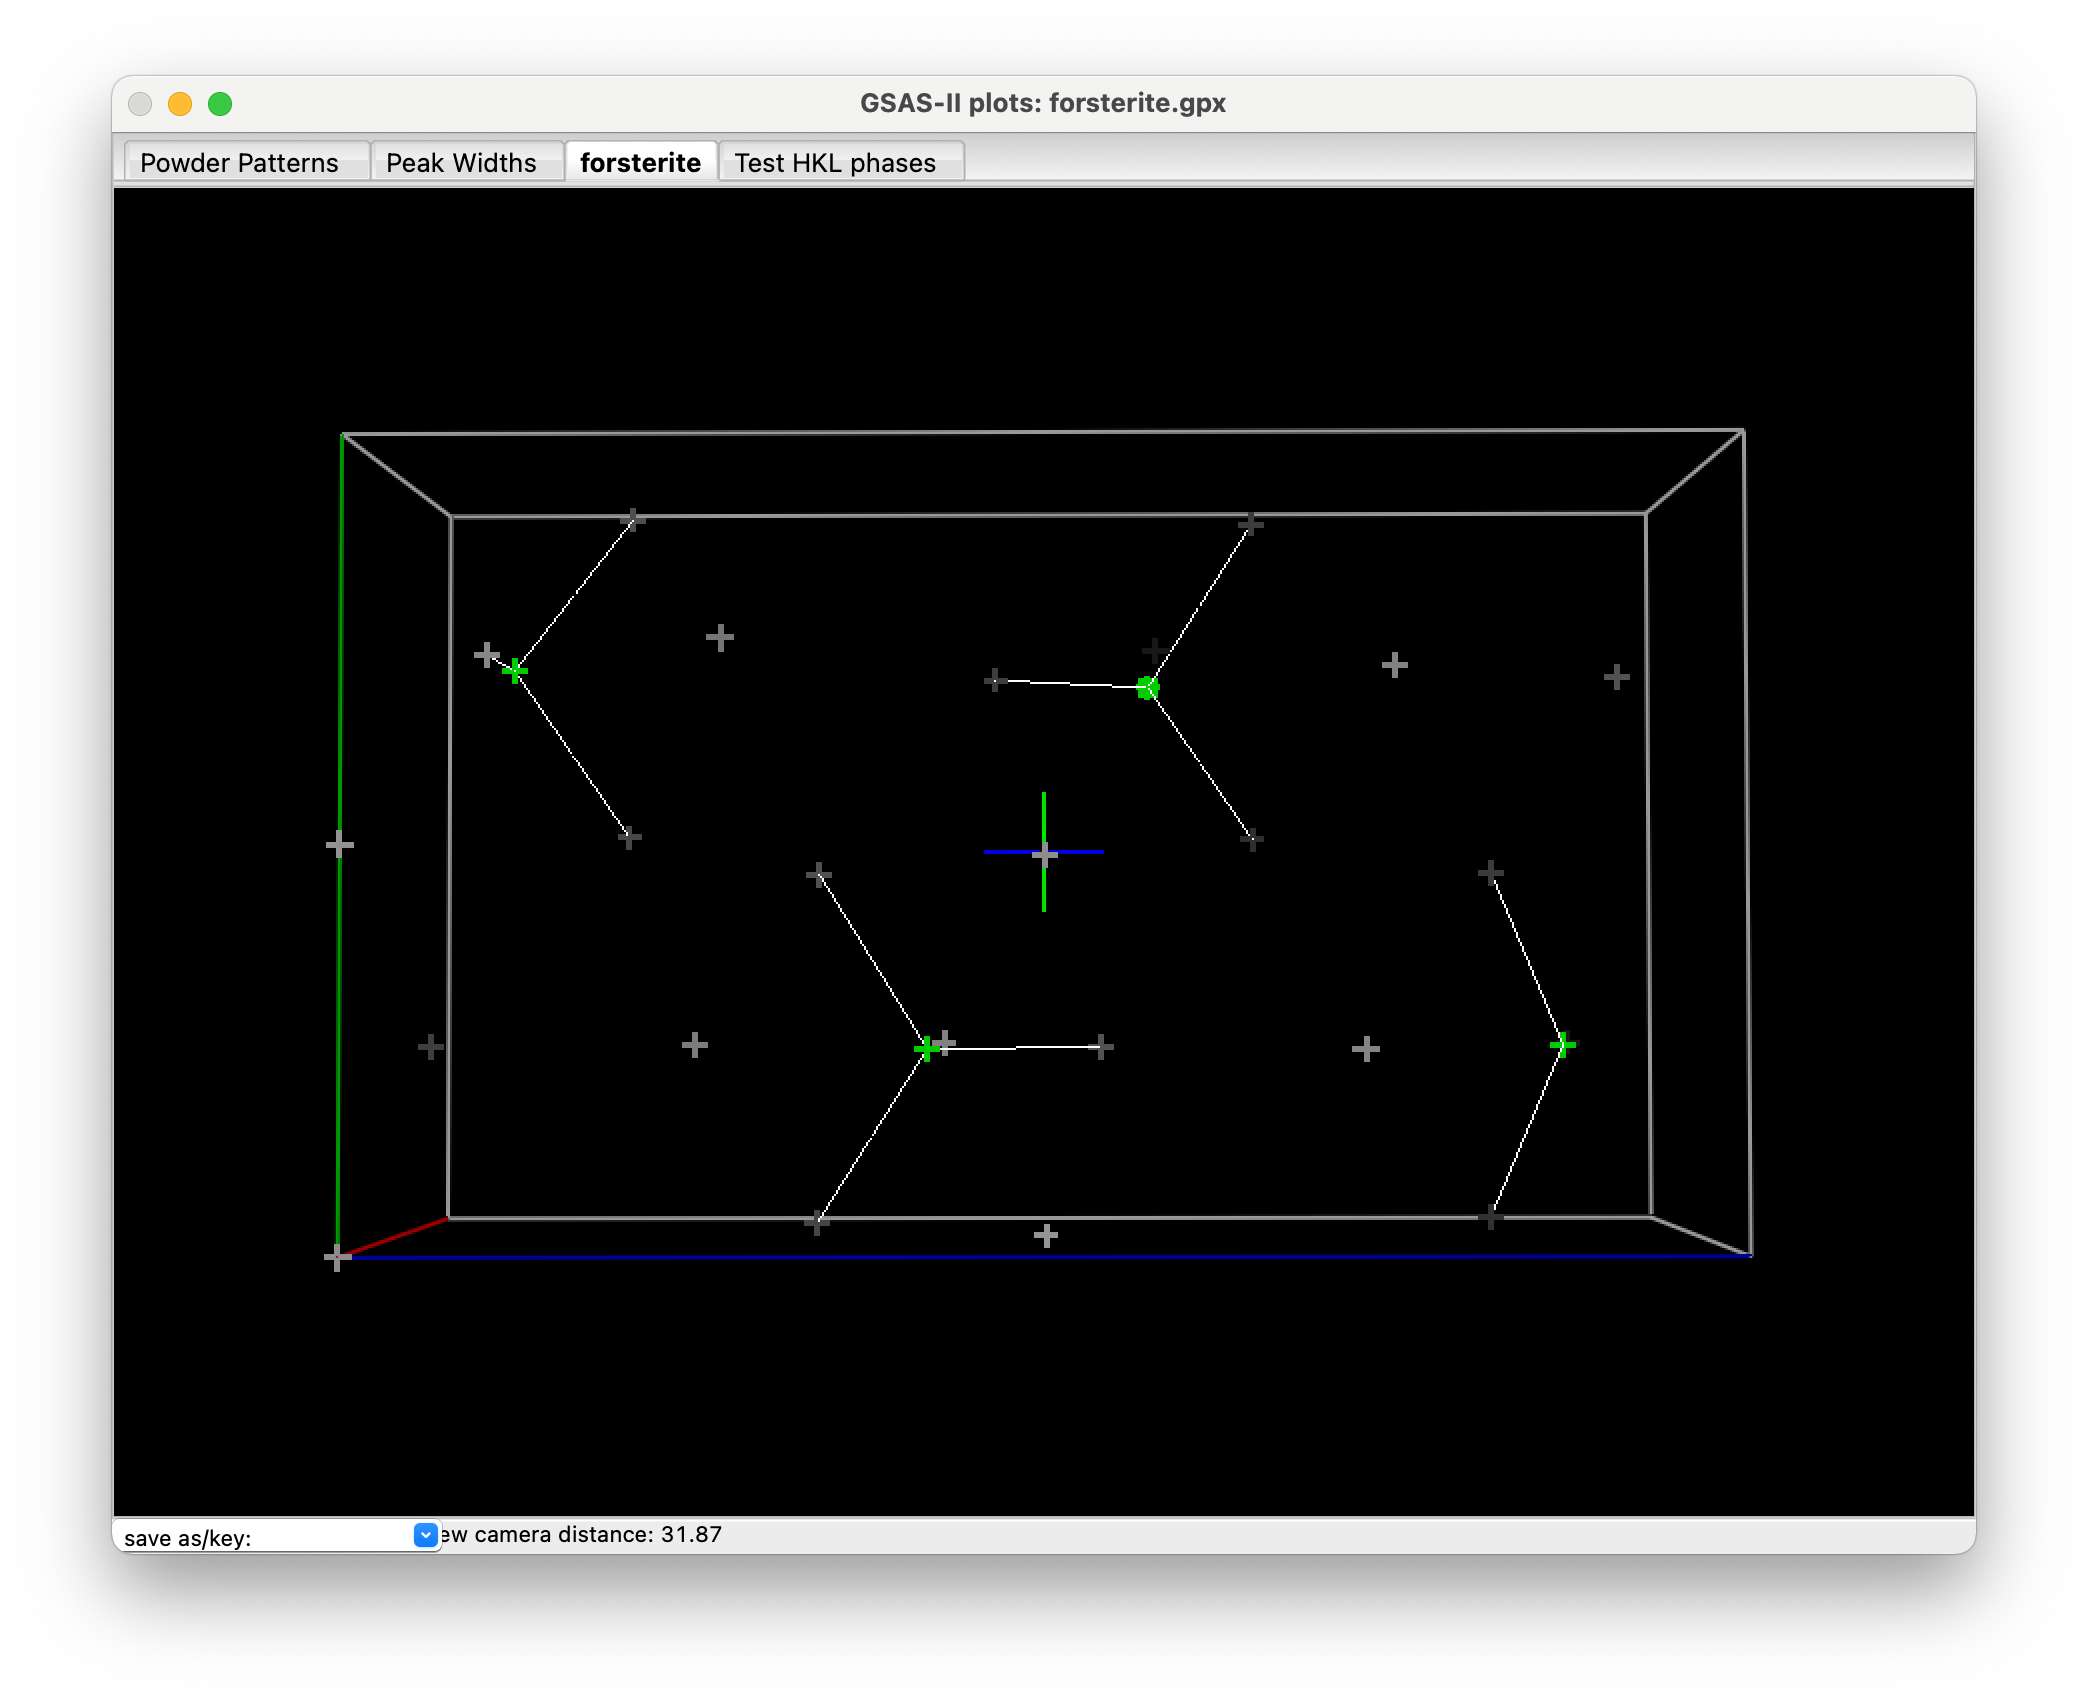Close the GSAS-II plots window

(x=140, y=104)
